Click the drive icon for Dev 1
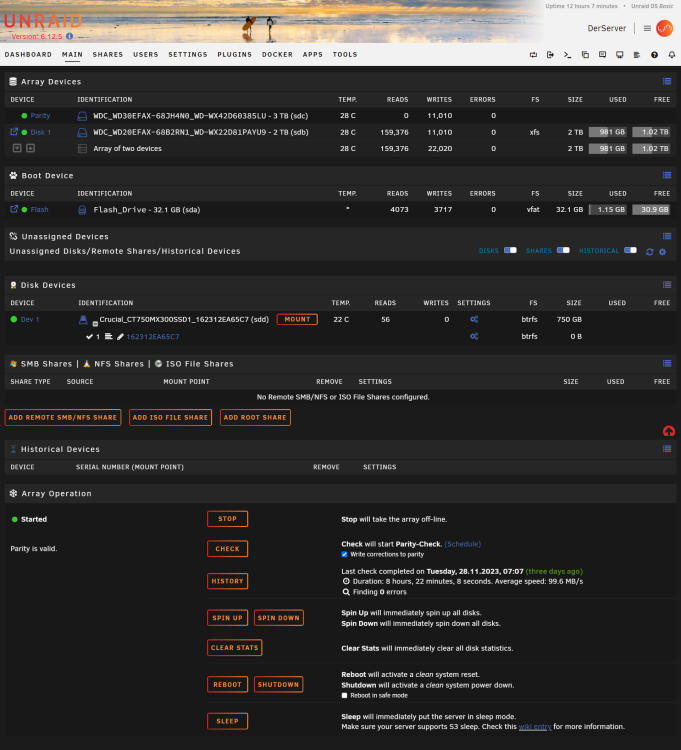Image resolution: width=681 pixels, height=750 pixels. 83,320
